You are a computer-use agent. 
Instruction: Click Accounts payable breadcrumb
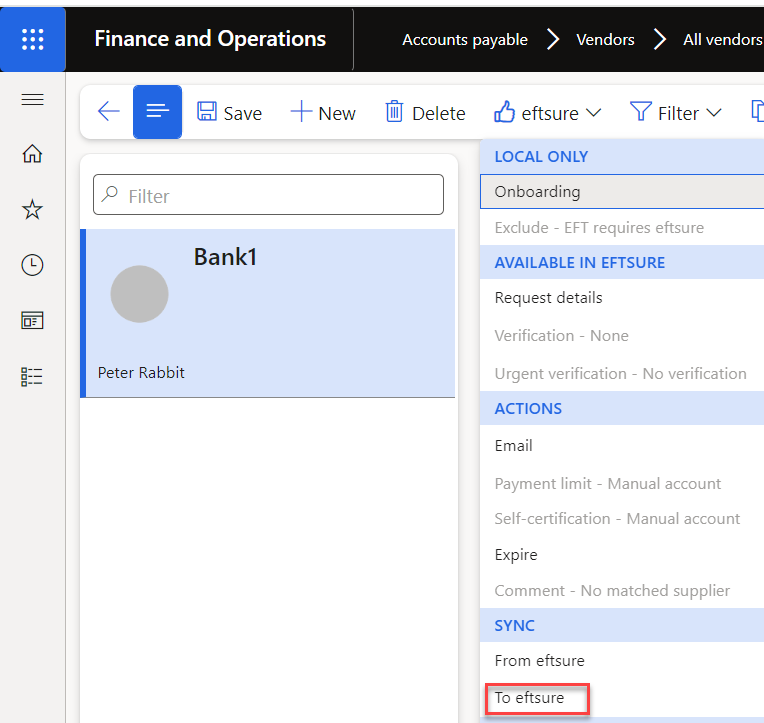click(x=465, y=39)
